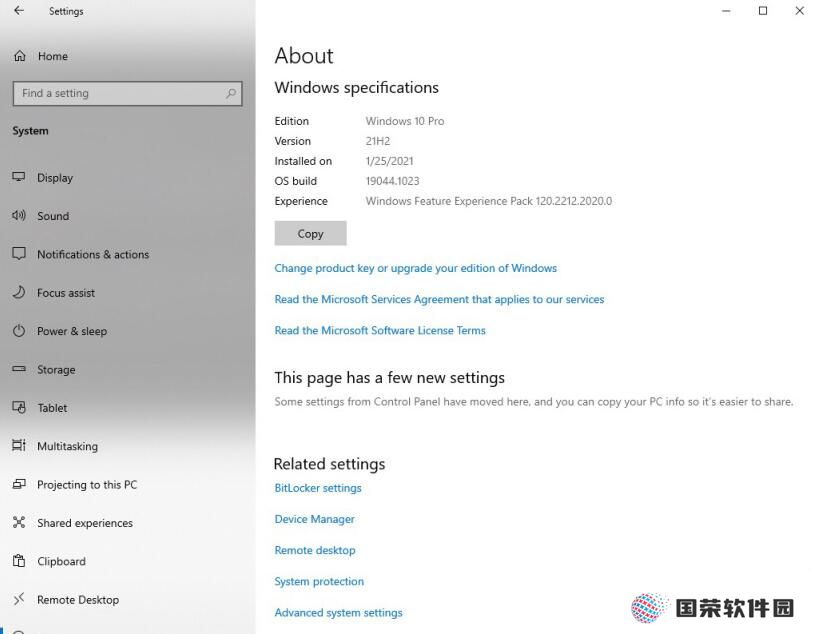
Task: Click the Remote Desktop icon in sidebar
Action: (19, 599)
